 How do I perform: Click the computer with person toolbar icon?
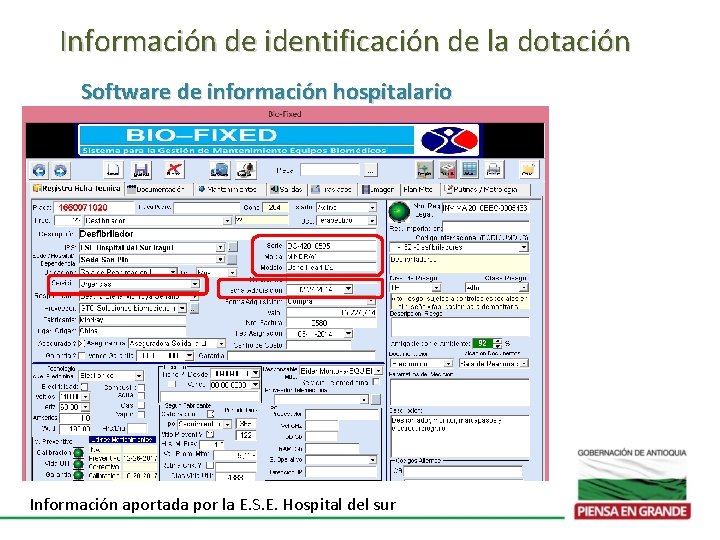tap(246, 170)
